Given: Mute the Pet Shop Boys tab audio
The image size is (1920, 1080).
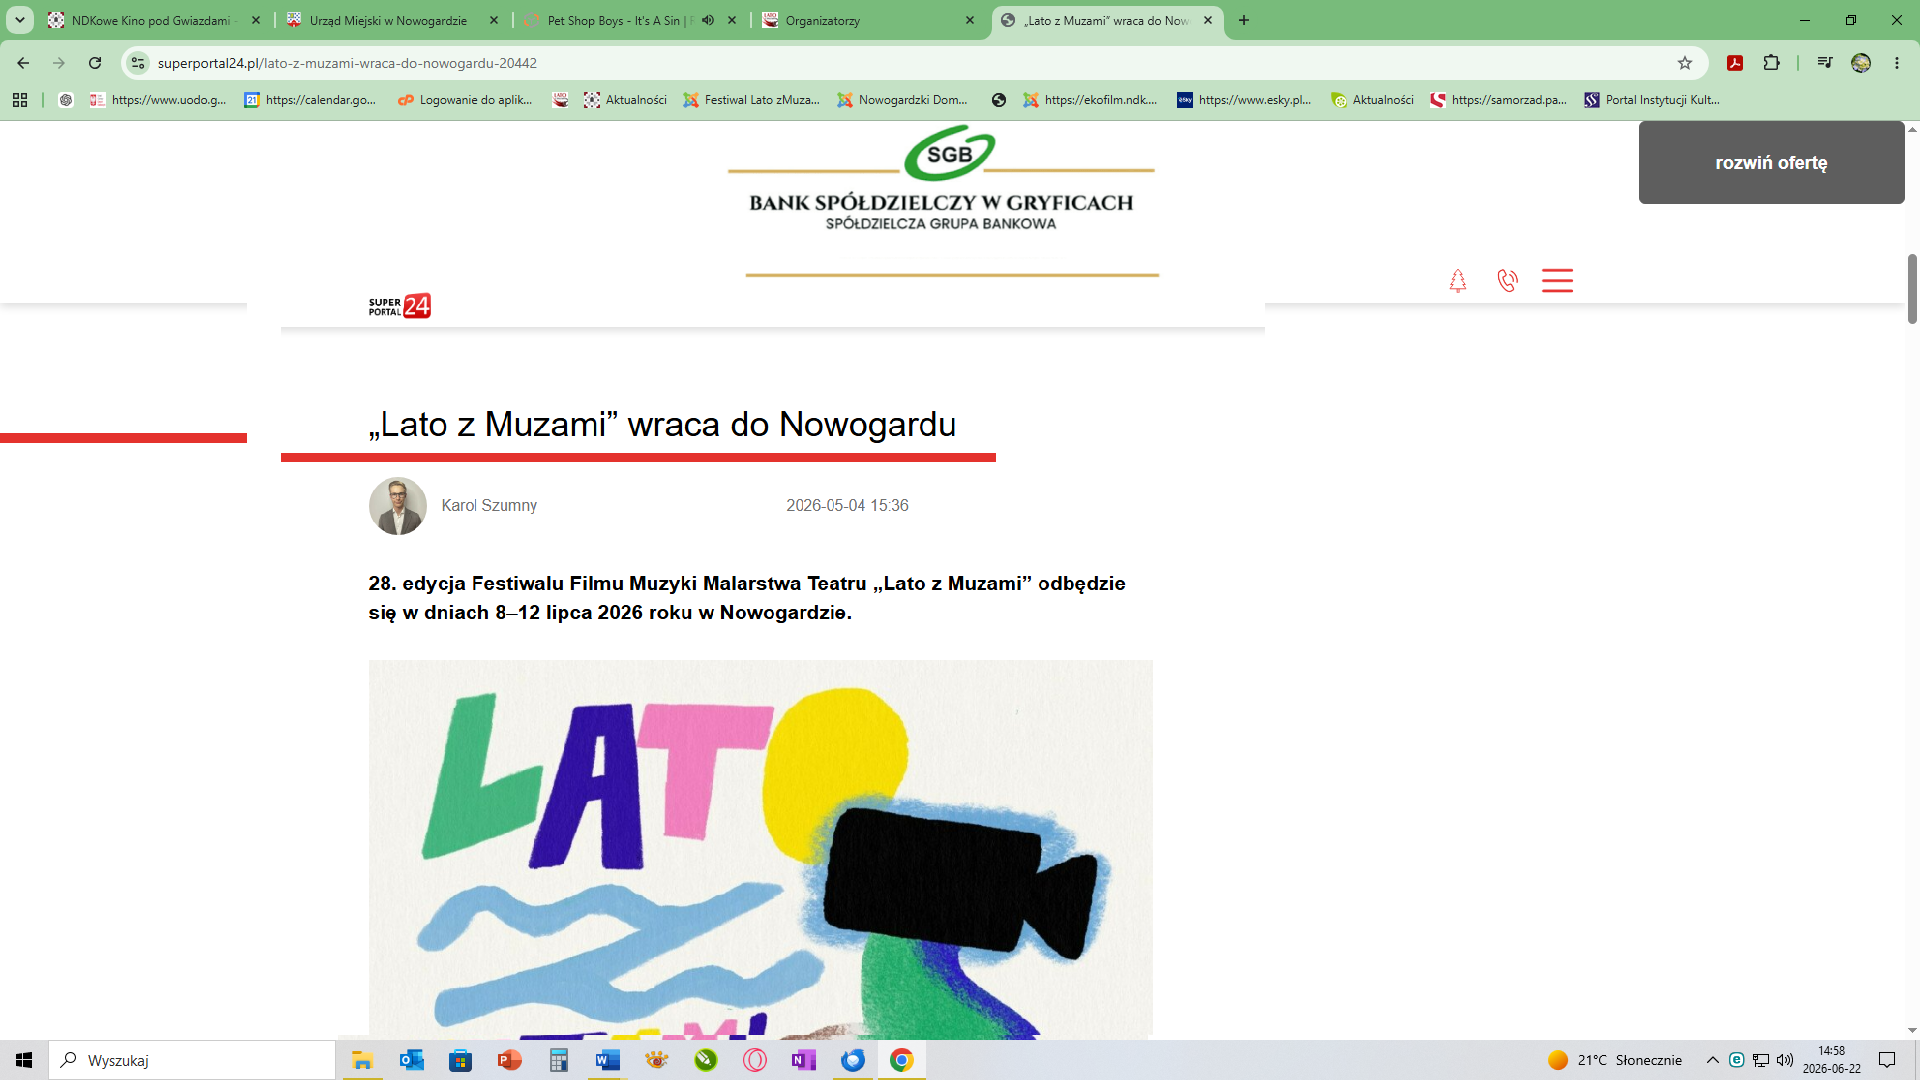Looking at the screenshot, I should click(x=708, y=20).
